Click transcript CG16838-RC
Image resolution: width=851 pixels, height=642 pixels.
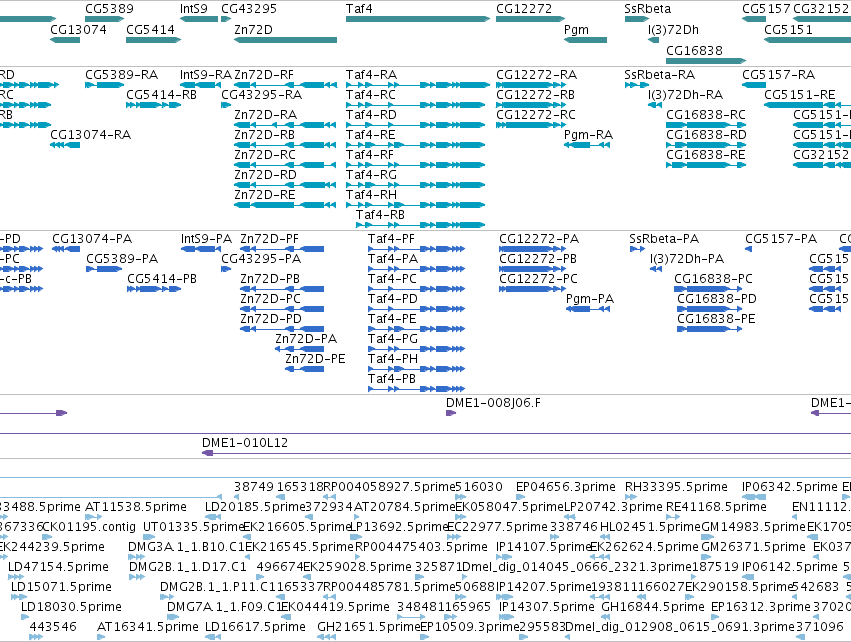[706, 125]
